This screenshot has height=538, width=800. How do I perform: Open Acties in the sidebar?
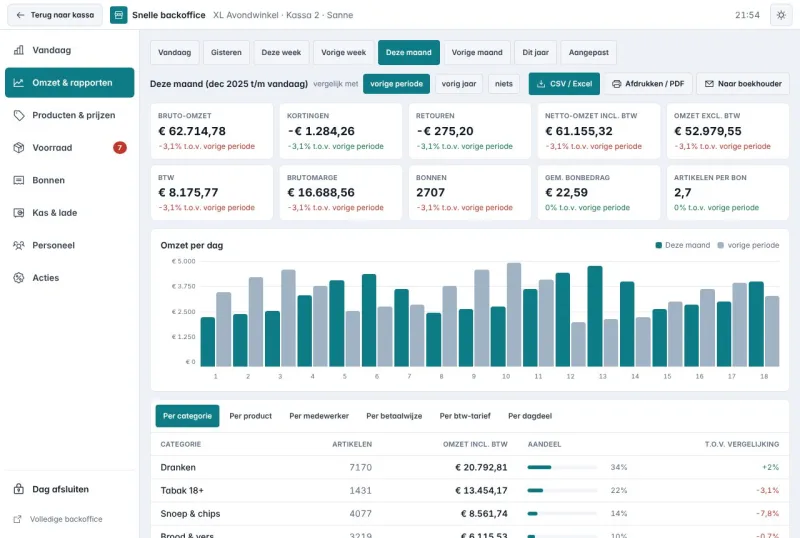coord(69,278)
